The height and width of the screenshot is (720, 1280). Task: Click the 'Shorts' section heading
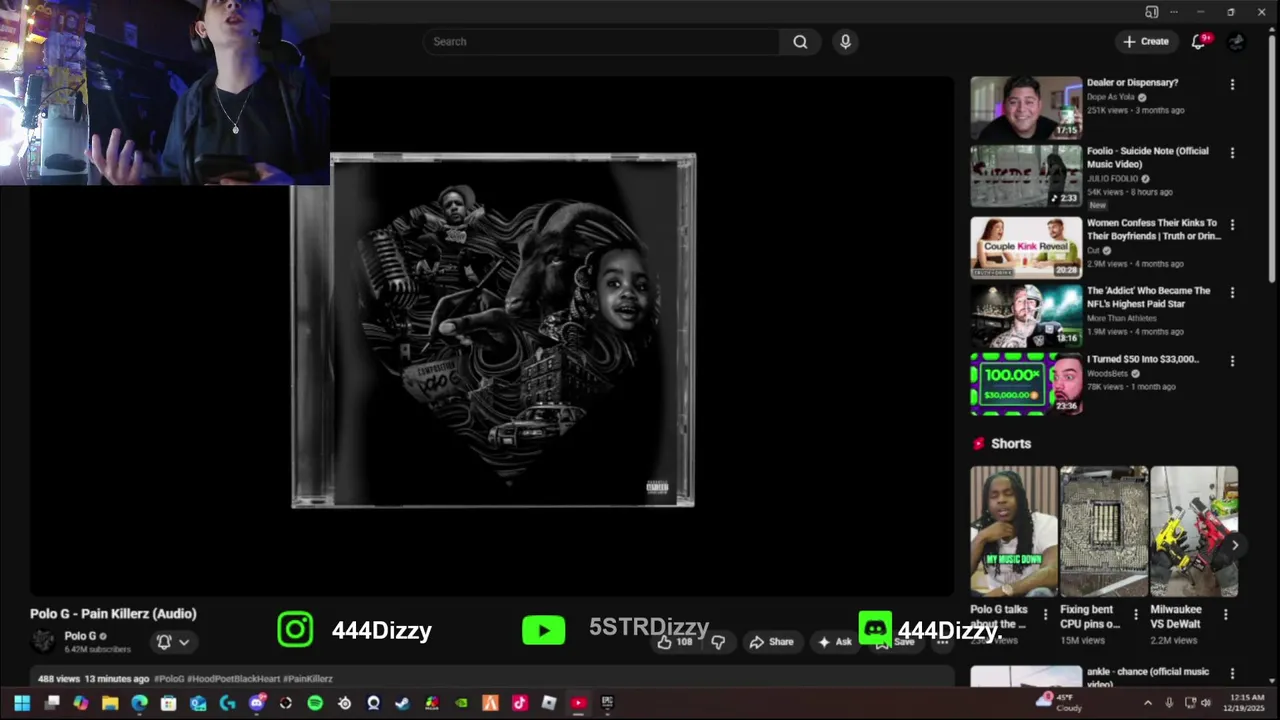[x=1011, y=443]
